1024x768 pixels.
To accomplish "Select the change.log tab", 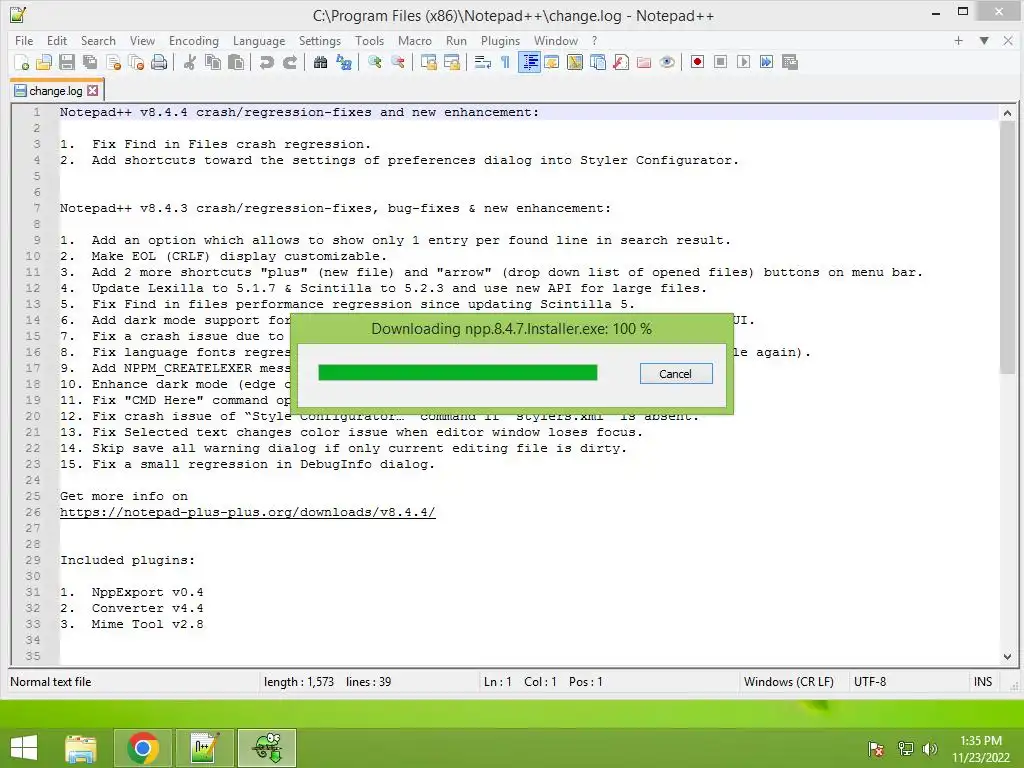I will [56, 91].
